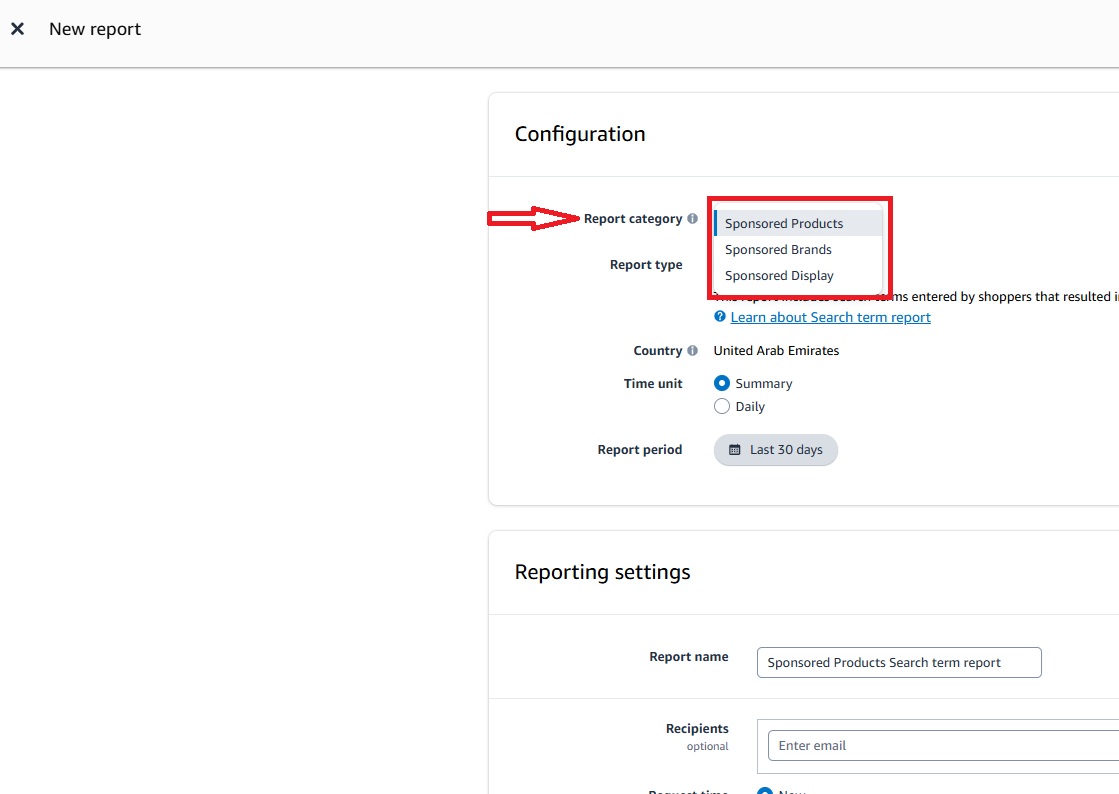Click the New report page title
This screenshot has width=1119, height=794.
pos(95,29)
